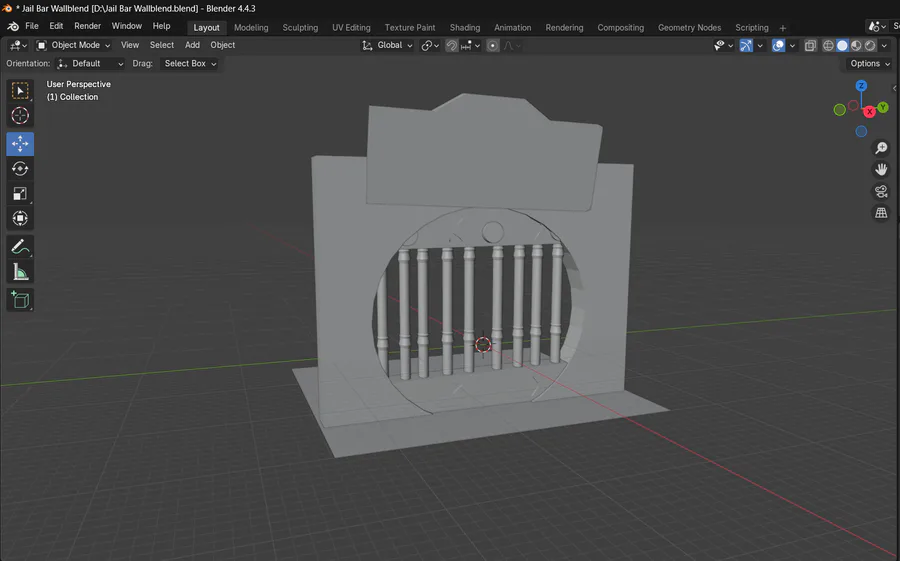The height and width of the screenshot is (561, 900).
Task: Open the viewport Object menu
Action: [x=223, y=45]
